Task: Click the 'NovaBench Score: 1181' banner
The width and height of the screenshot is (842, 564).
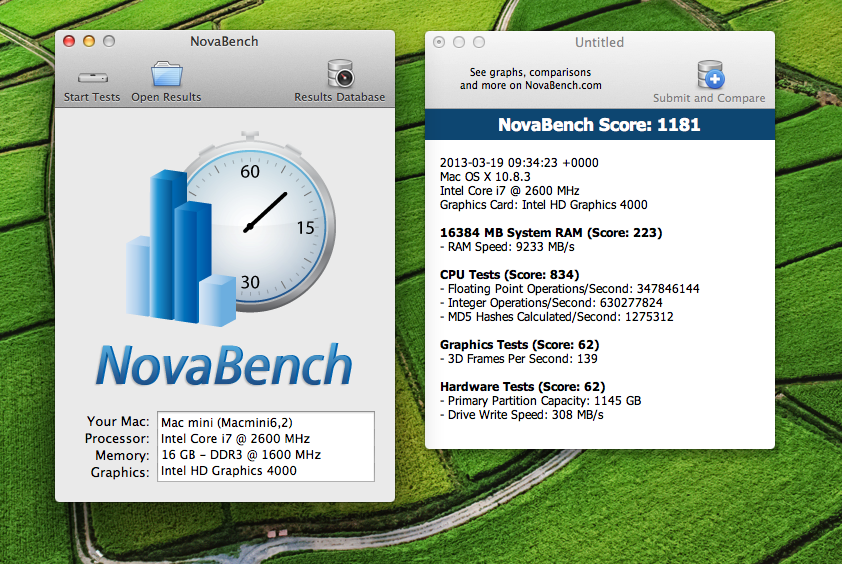Action: tap(599, 125)
